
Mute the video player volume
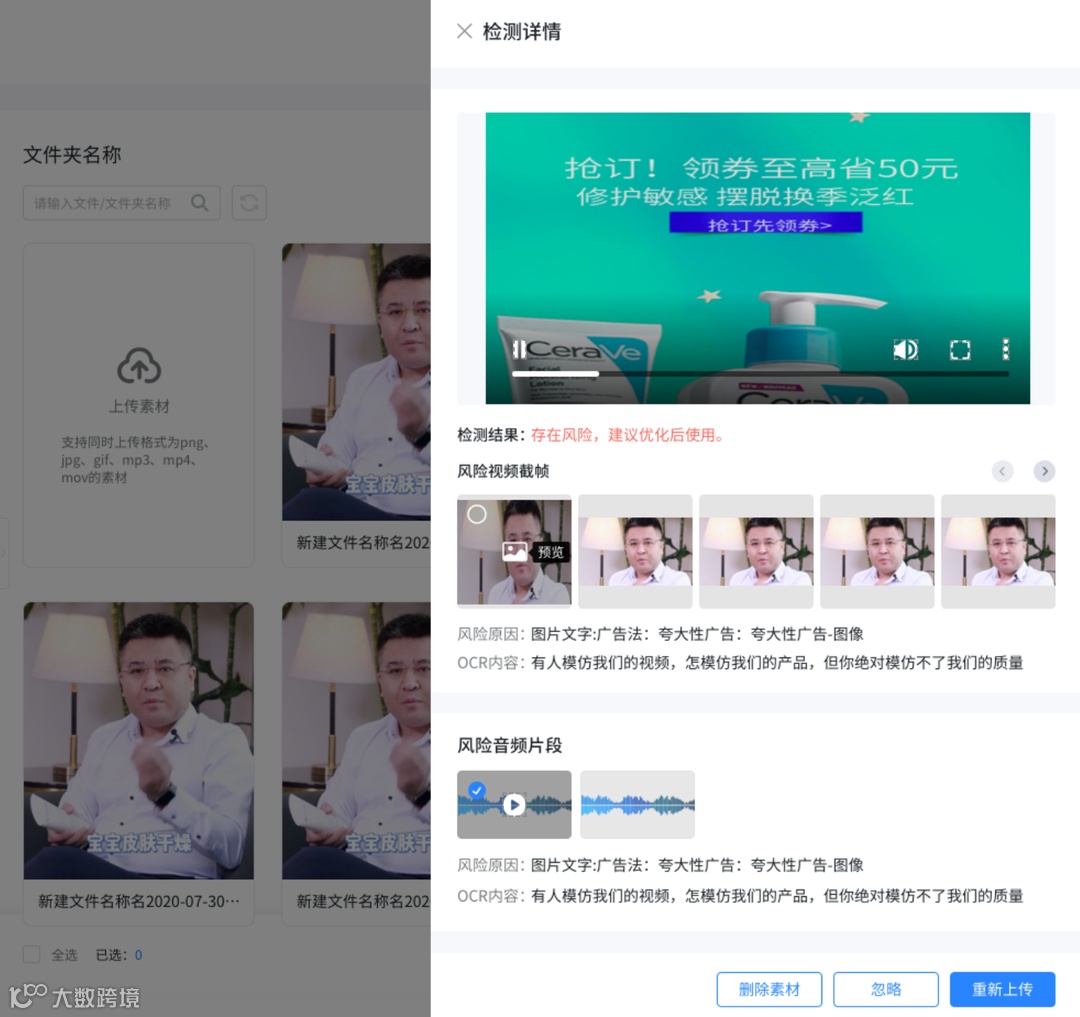[905, 349]
